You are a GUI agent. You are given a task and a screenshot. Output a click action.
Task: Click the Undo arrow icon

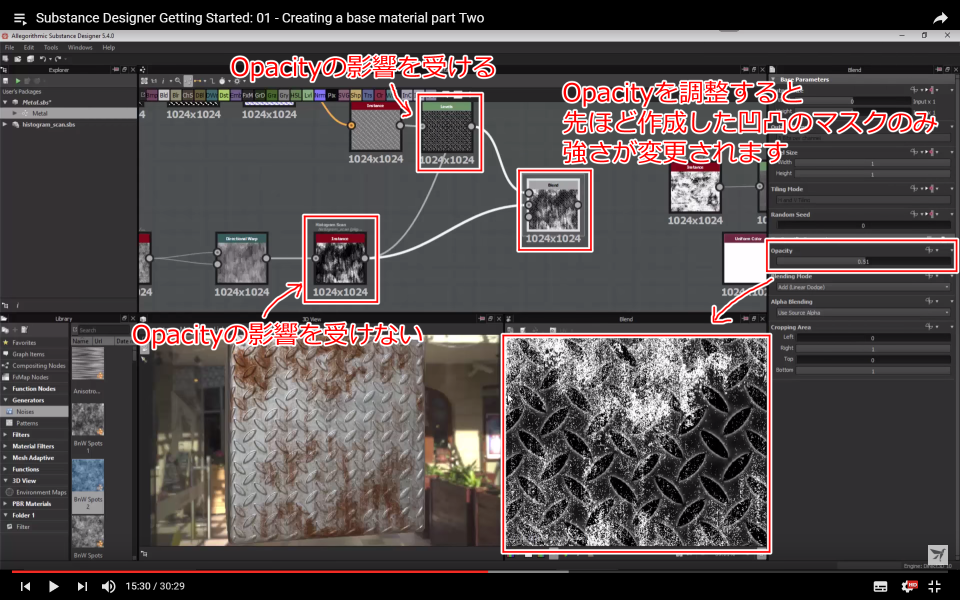(42, 59)
